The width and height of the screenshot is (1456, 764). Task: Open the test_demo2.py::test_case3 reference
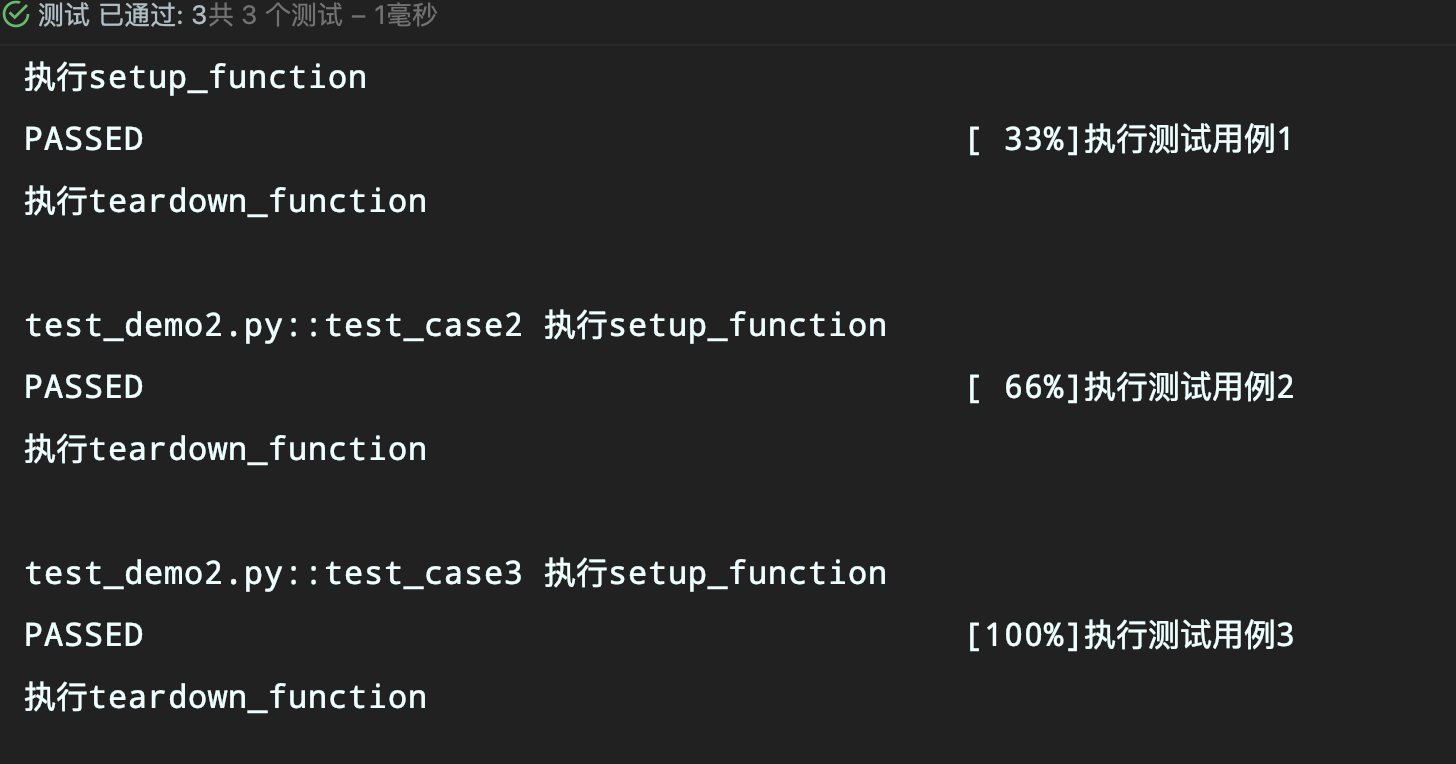274,573
